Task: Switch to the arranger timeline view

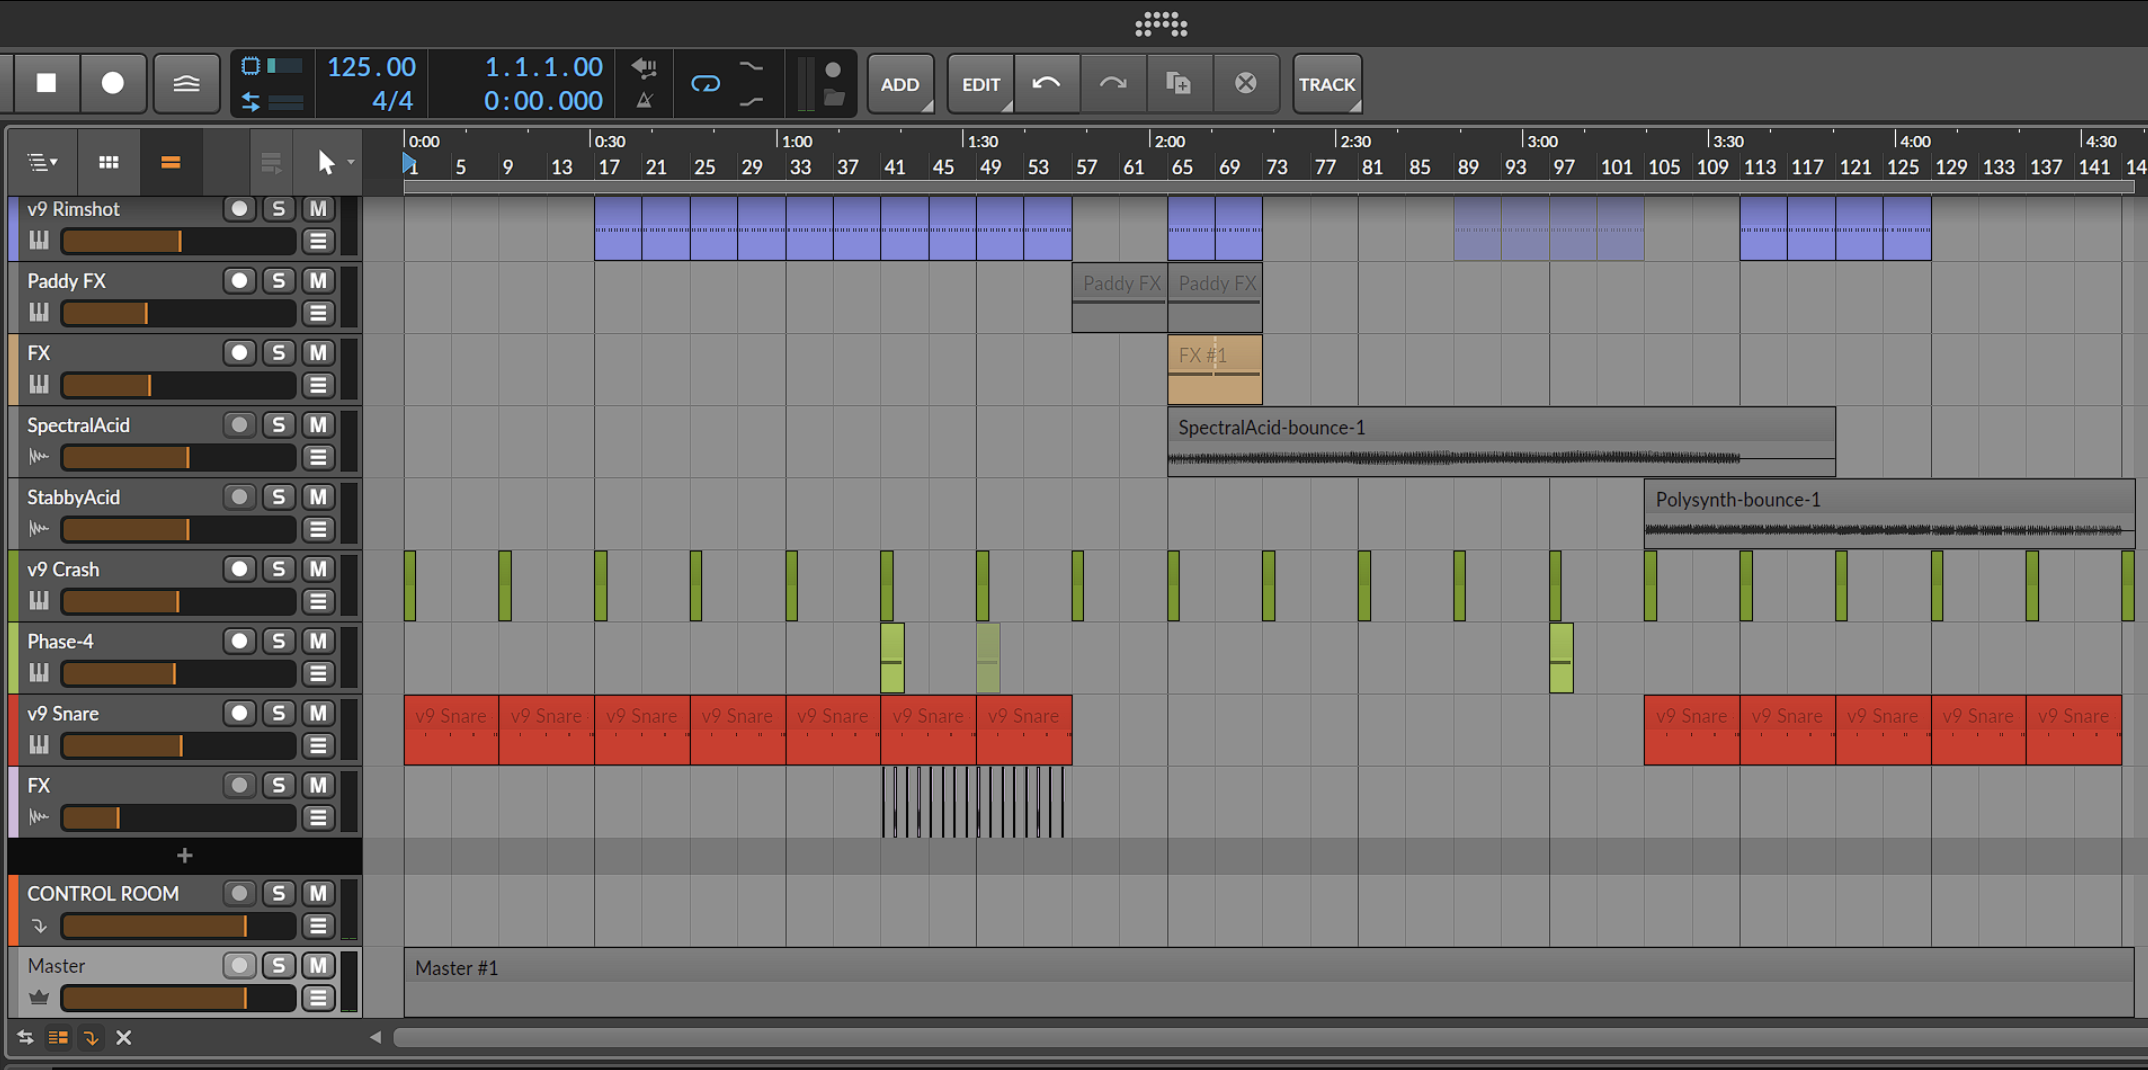Action: click(170, 162)
